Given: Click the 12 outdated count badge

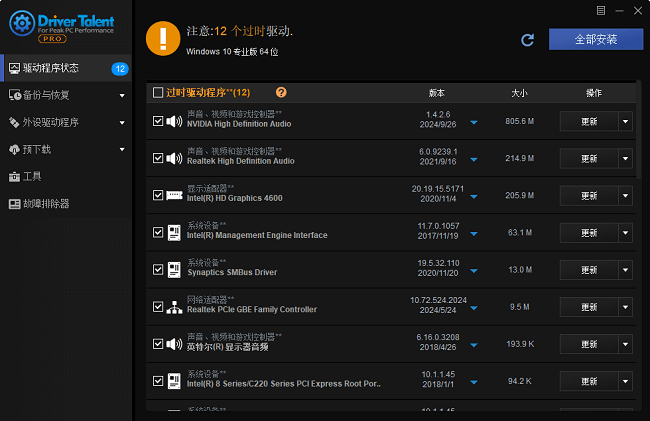Looking at the screenshot, I should click(x=120, y=69).
